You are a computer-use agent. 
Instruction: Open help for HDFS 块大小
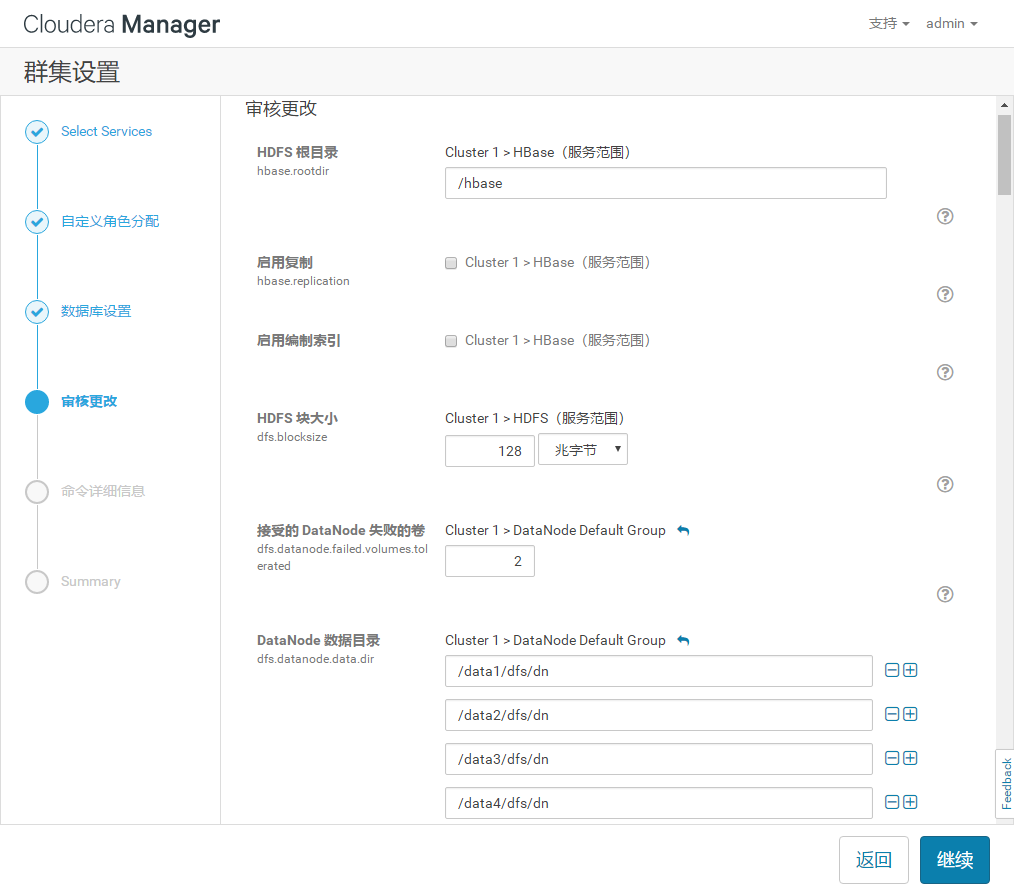point(944,484)
